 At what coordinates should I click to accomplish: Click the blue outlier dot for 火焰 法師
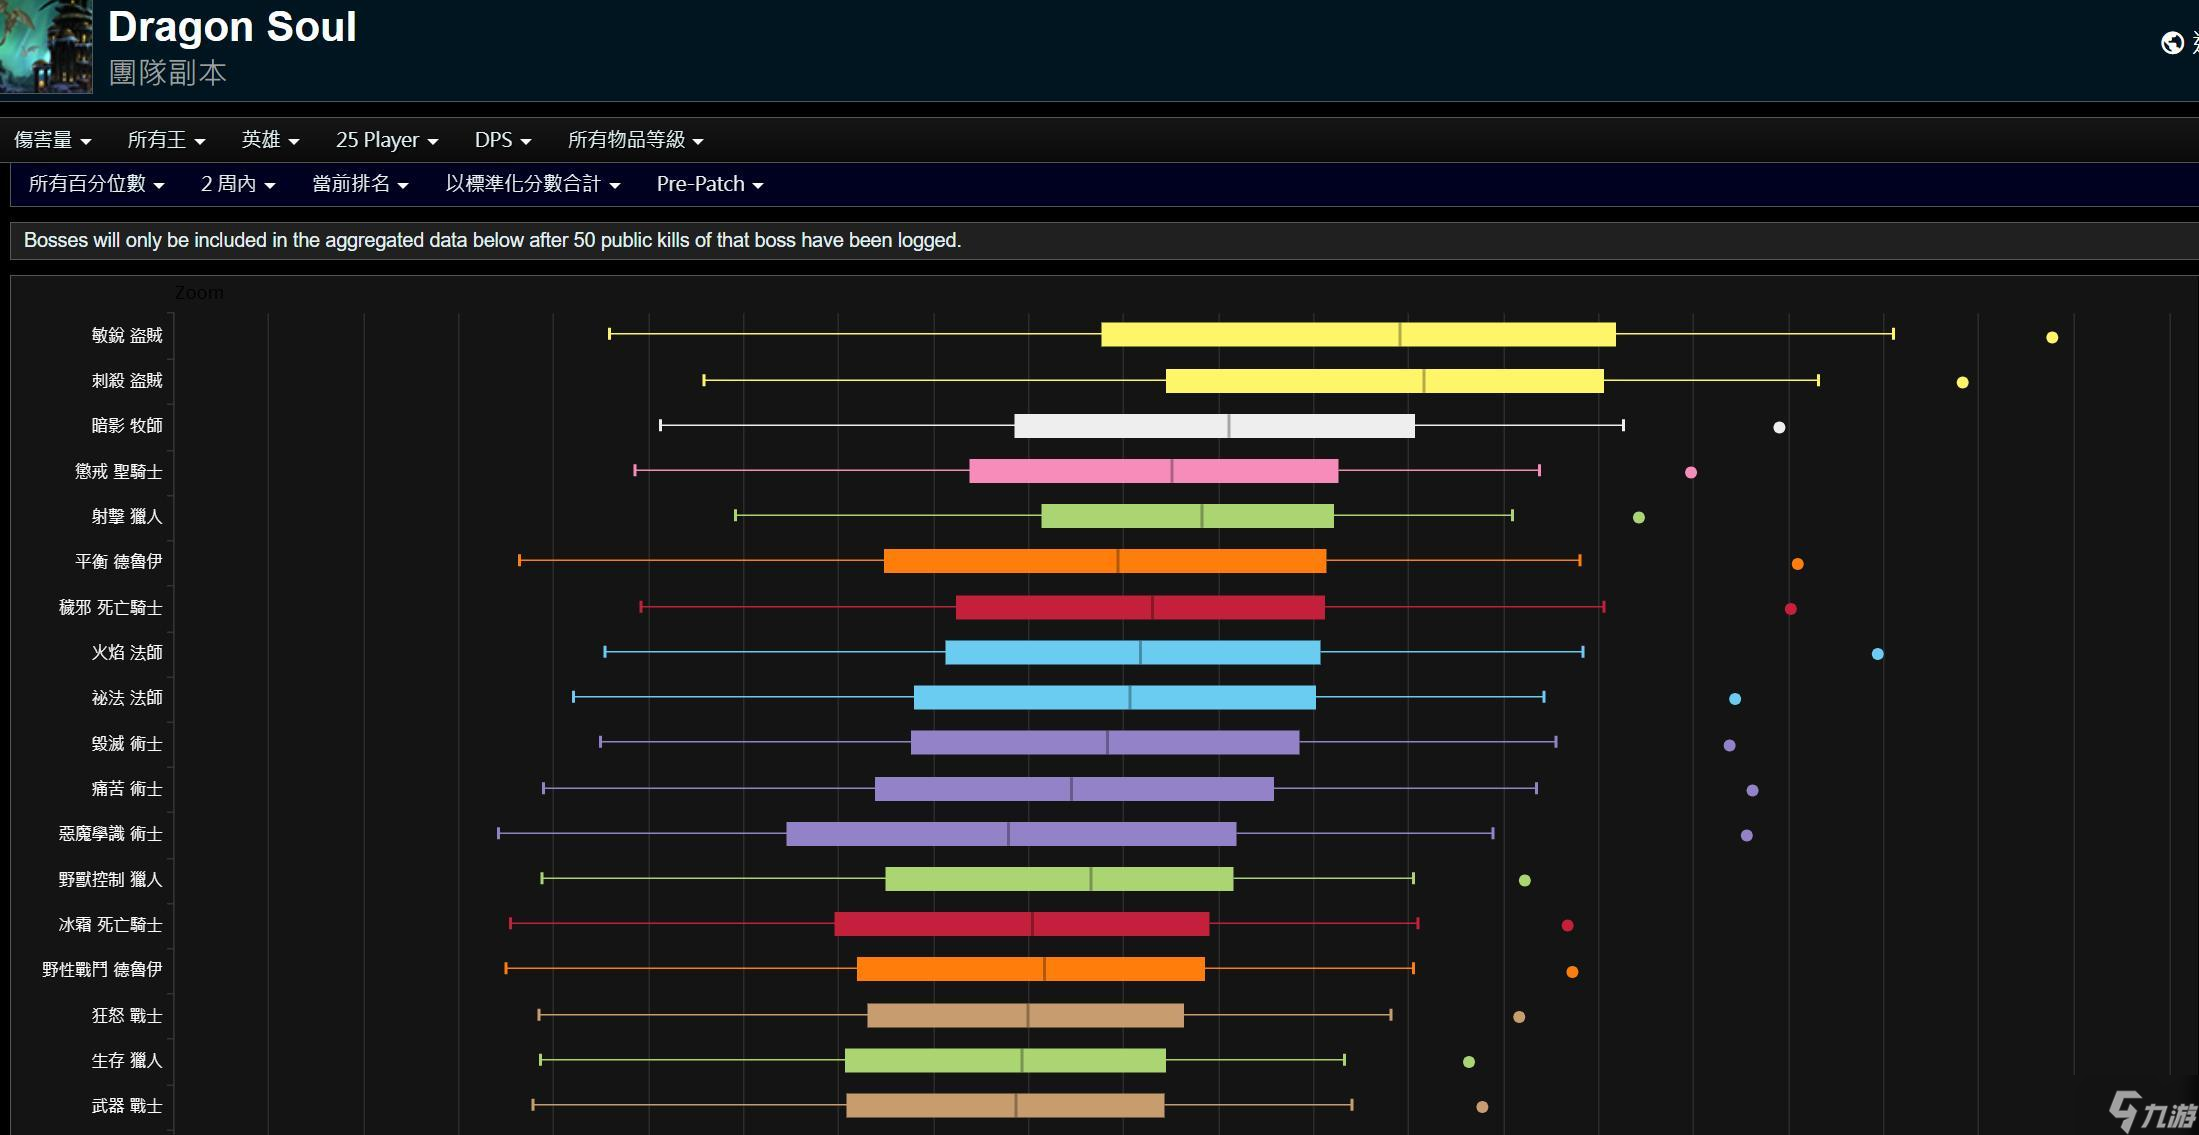1877,654
